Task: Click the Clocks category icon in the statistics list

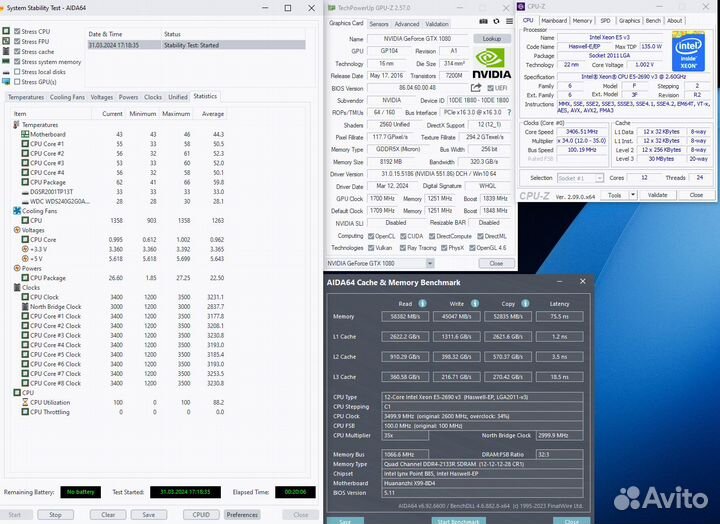Action: tap(17, 287)
